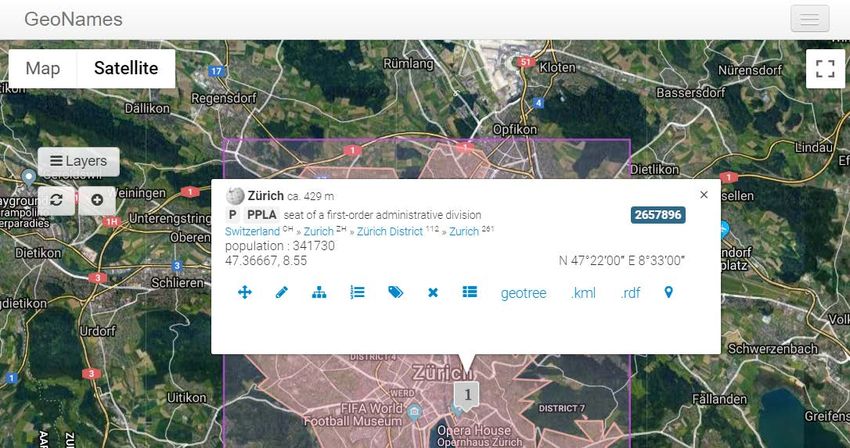Click the geoname ID 2657896 badge
The height and width of the screenshot is (448, 850).
click(658, 215)
